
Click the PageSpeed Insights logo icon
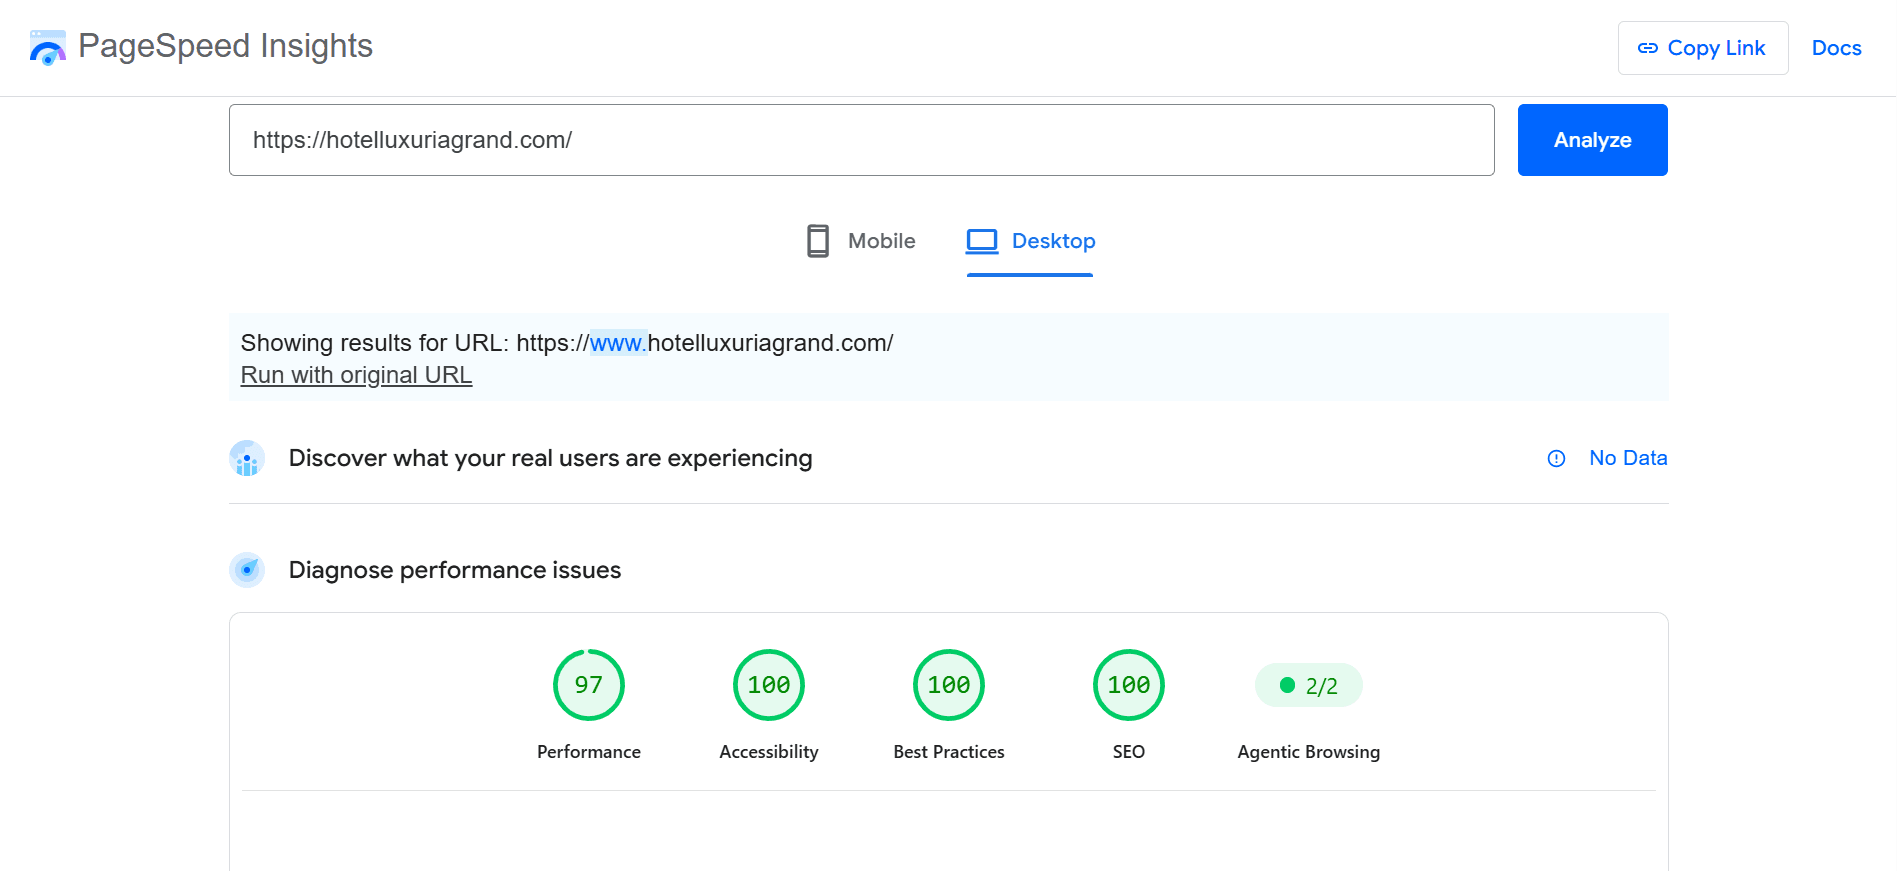pyautogui.click(x=47, y=47)
